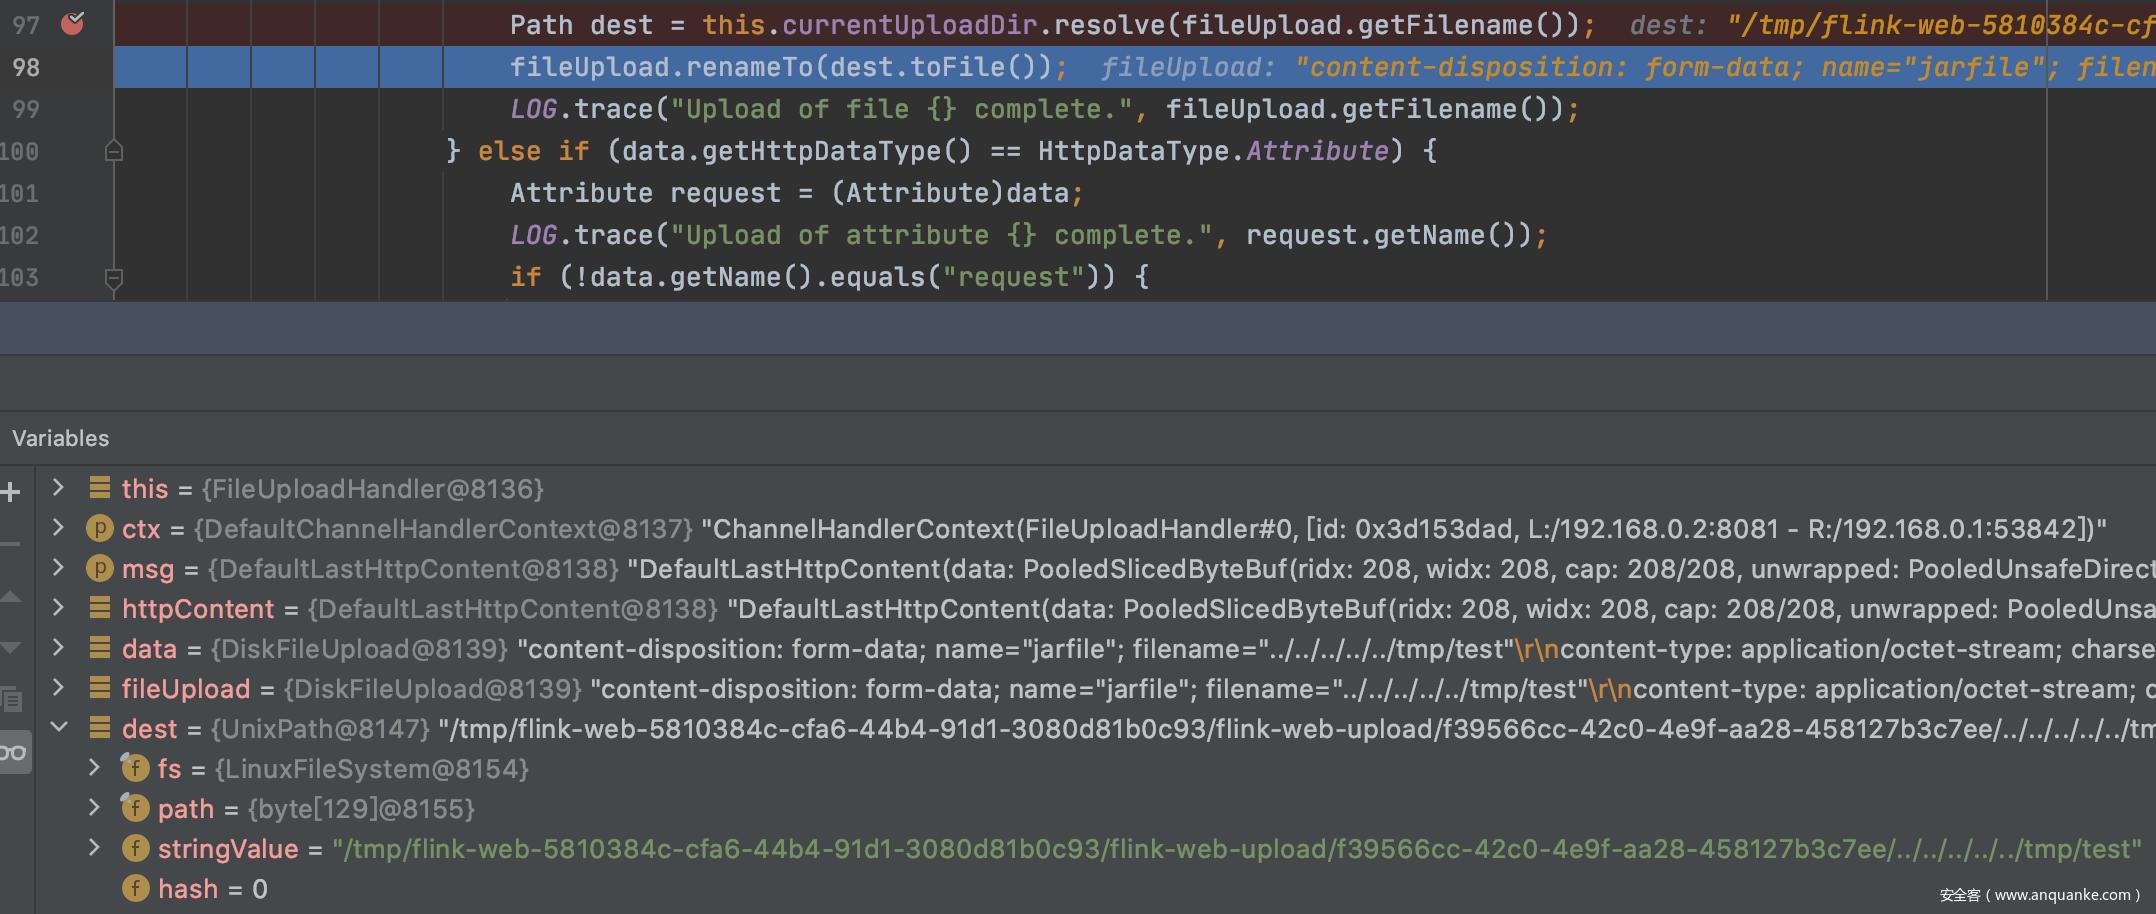
Task: Expand the fileUpload variable node
Action: 58,688
